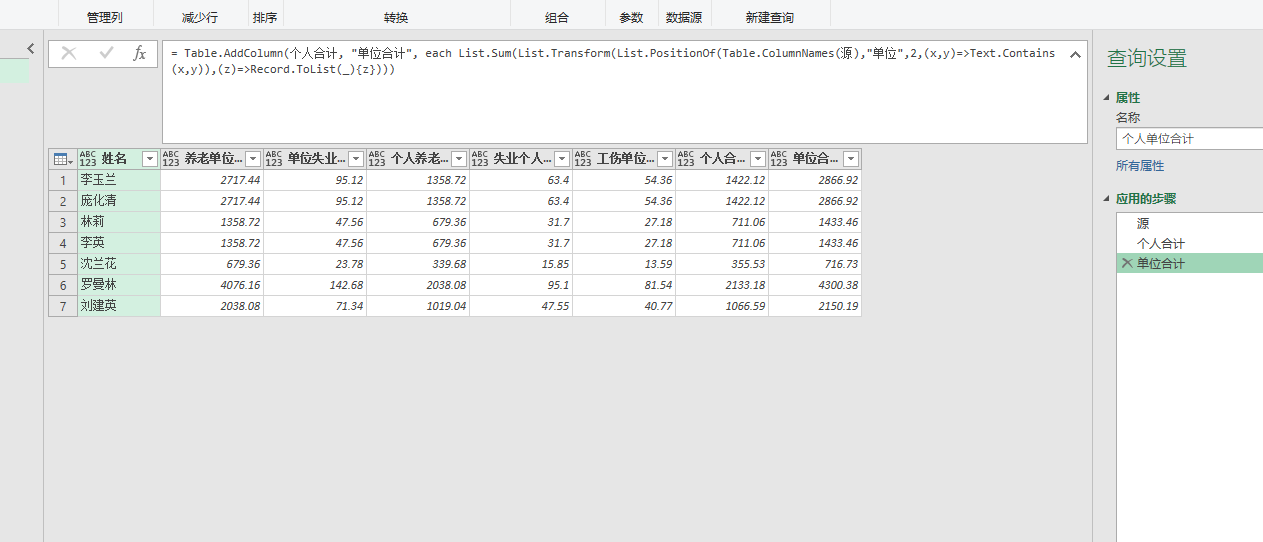1263x542 pixels.
Task: Select row number 5 header
Action: pos(62,264)
